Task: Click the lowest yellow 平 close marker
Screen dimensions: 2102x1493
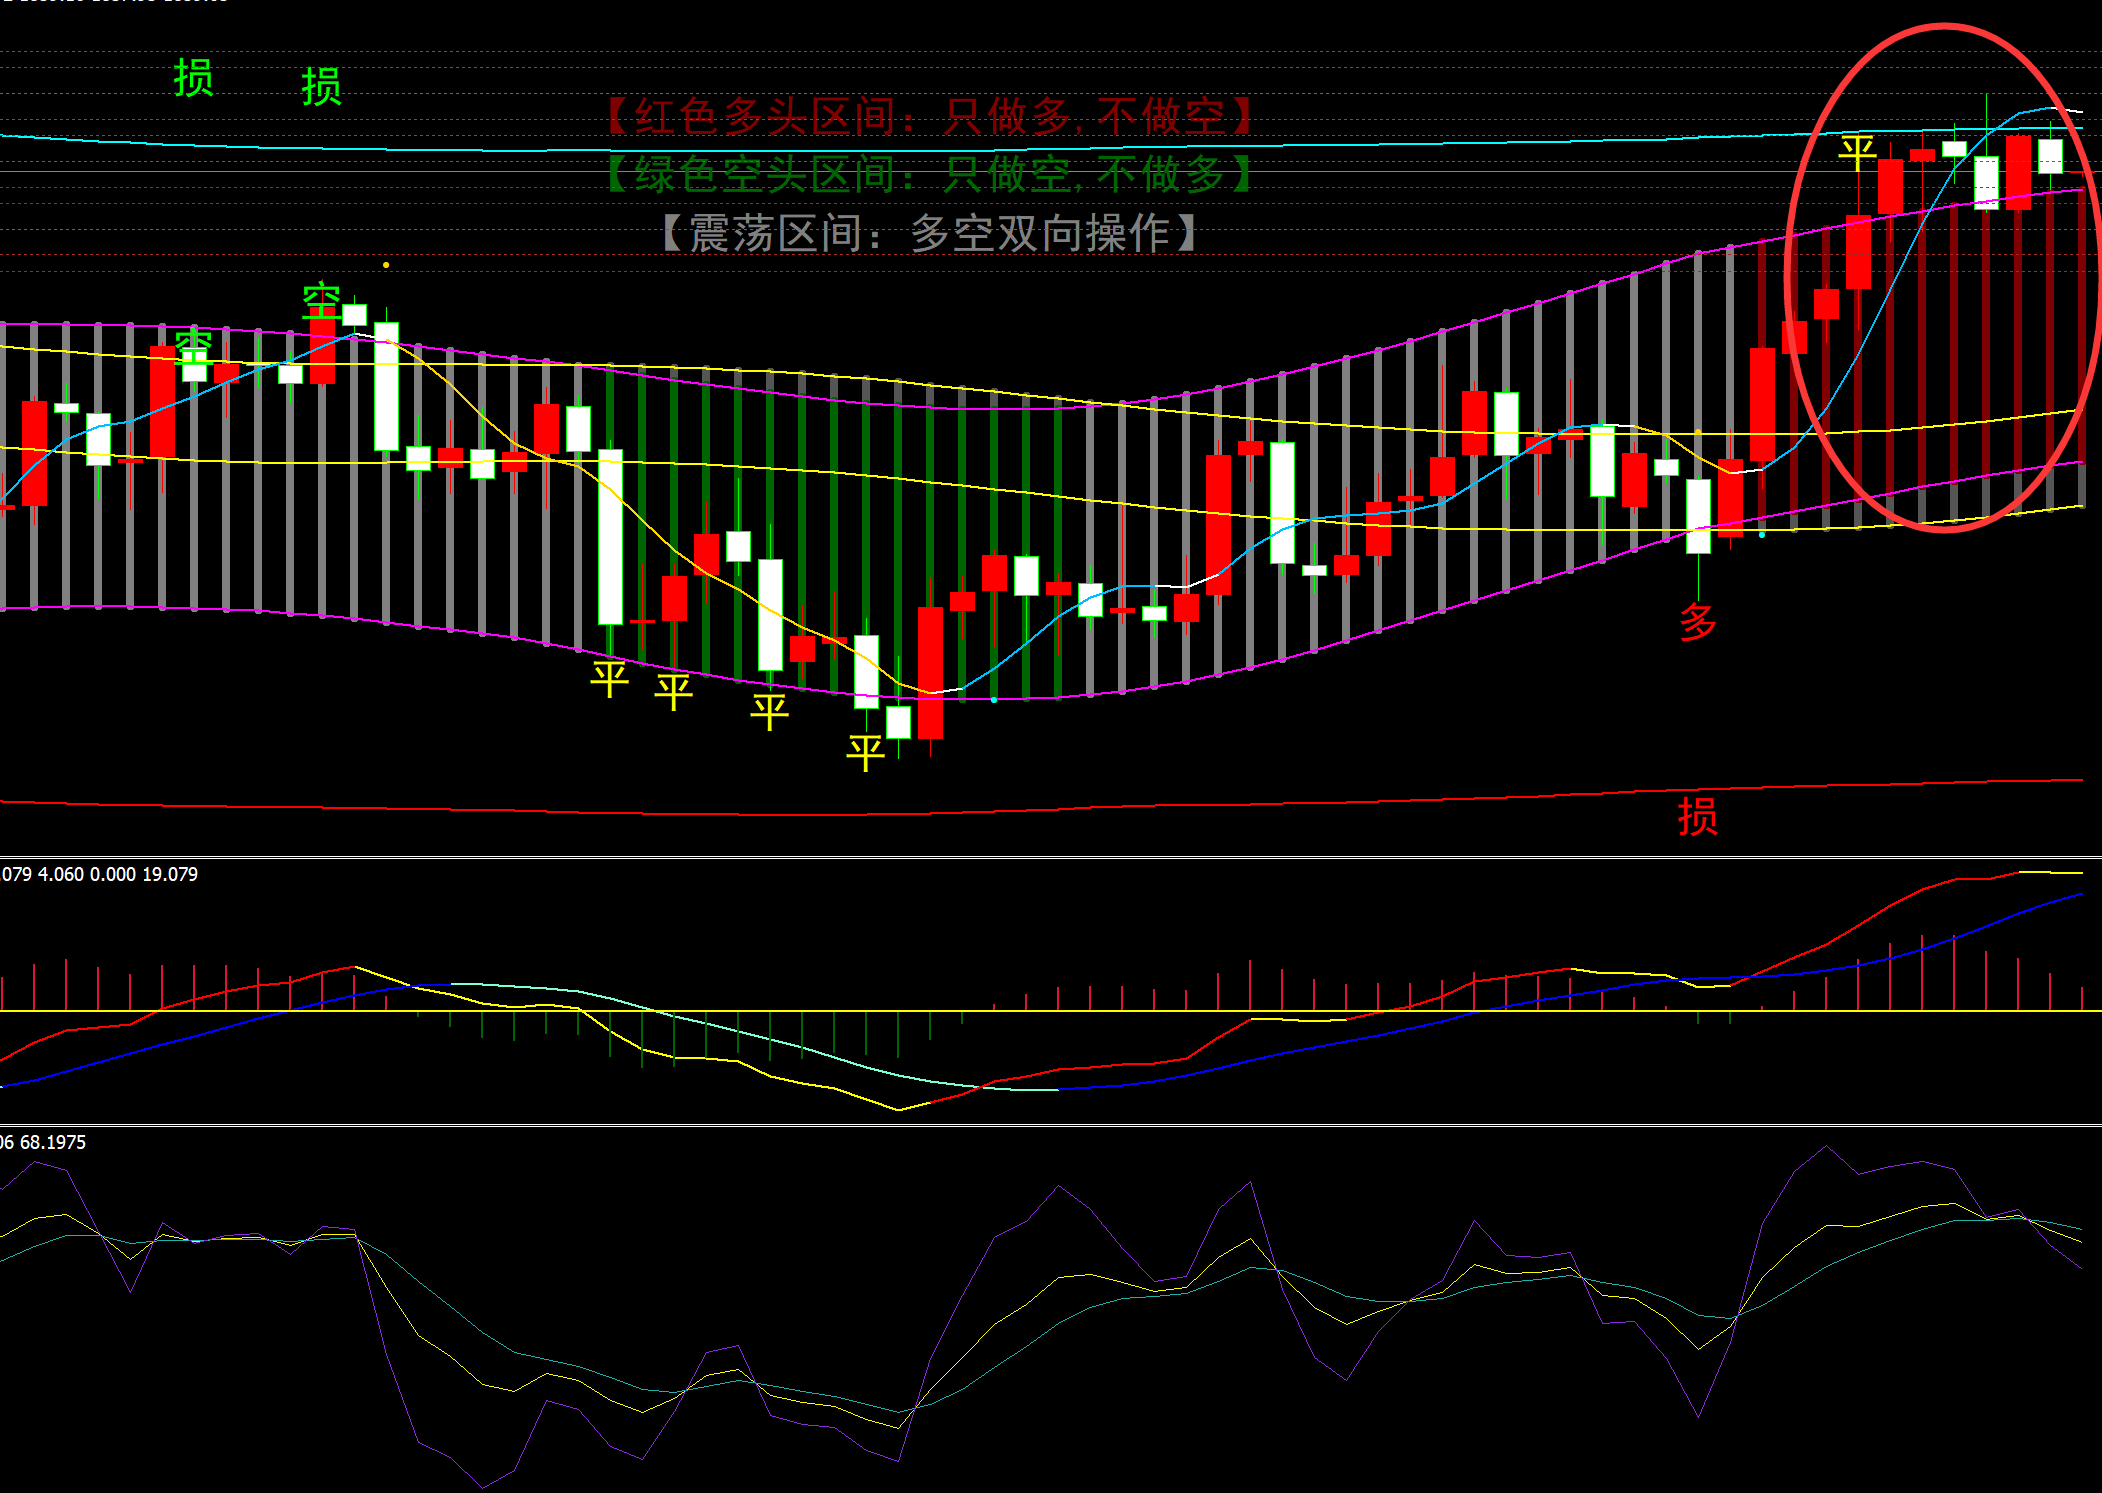Action: click(865, 752)
